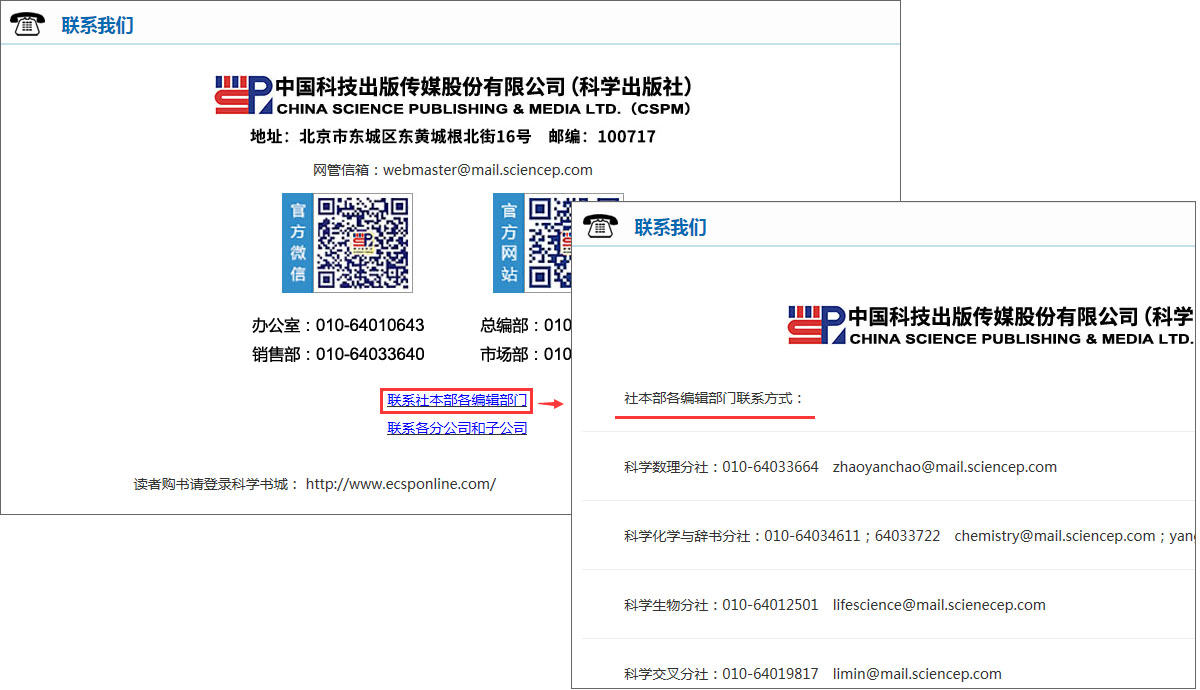1200x690 pixels.
Task: Click the CSPM logo in the back window
Action: 243,95
